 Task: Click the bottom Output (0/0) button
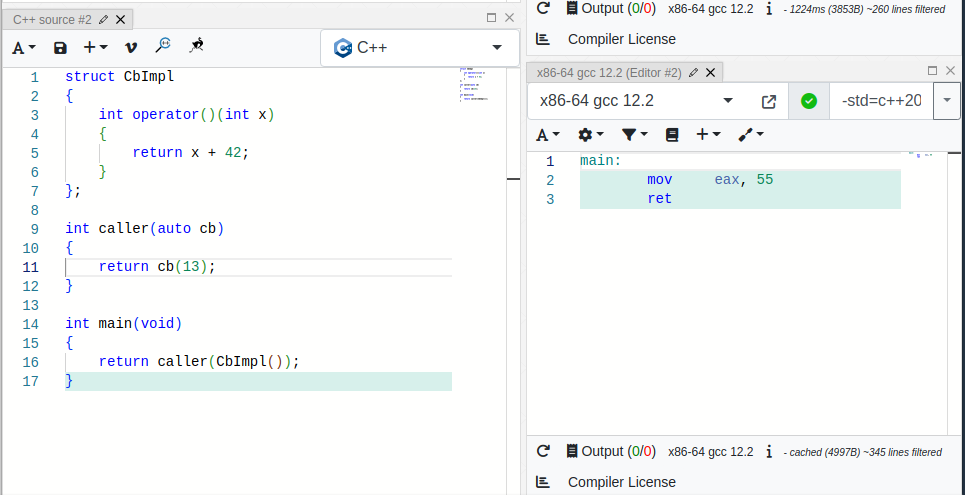tap(609, 451)
